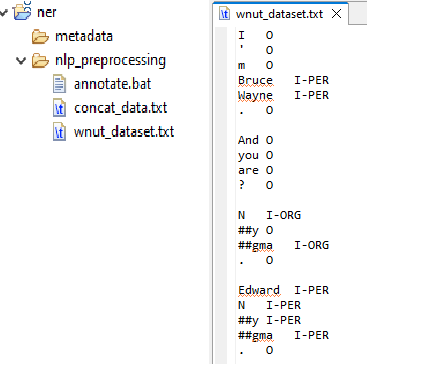Click the annotate.bat file icon
This screenshot has height=366, width=434.
pos(59,84)
